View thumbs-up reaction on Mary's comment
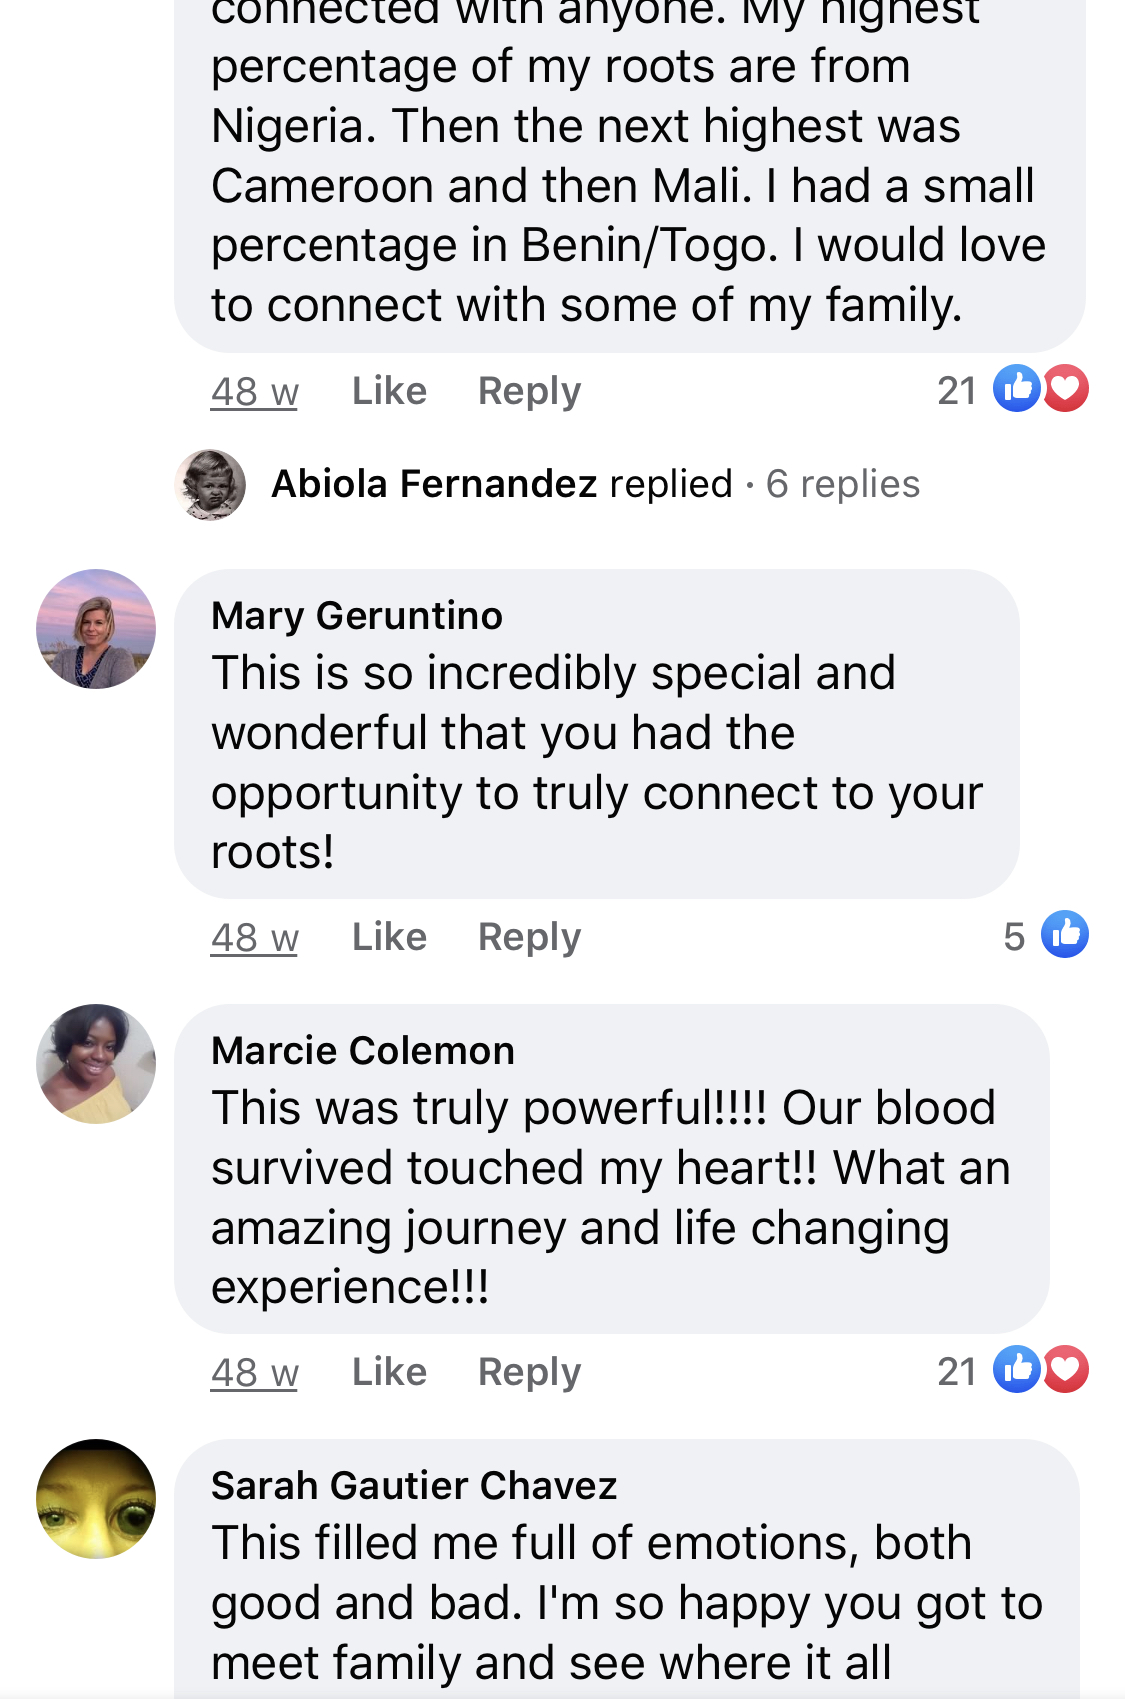Viewport: 1125px width, 1699px height. pyautogui.click(x=1064, y=935)
